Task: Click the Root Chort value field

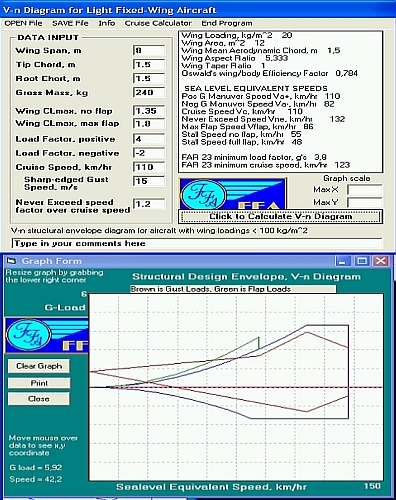Action: tap(149, 79)
